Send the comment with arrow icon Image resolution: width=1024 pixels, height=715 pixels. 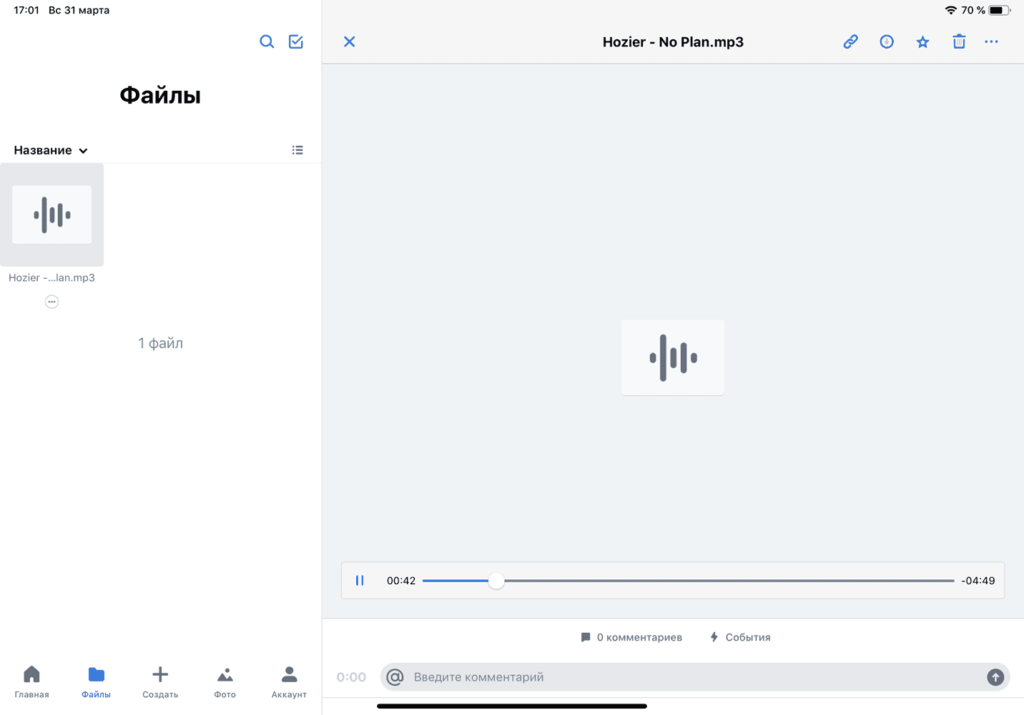(x=995, y=677)
